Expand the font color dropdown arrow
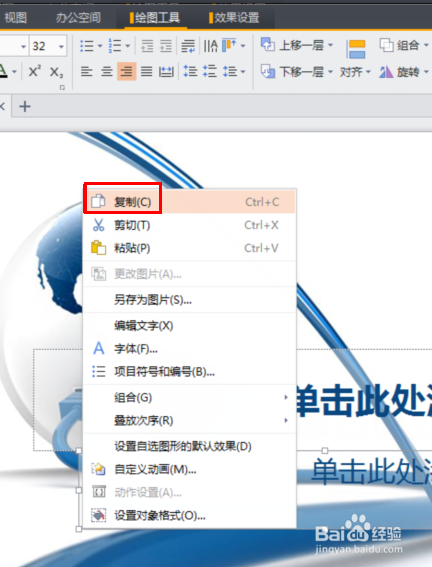432x567 pixels. (14, 72)
